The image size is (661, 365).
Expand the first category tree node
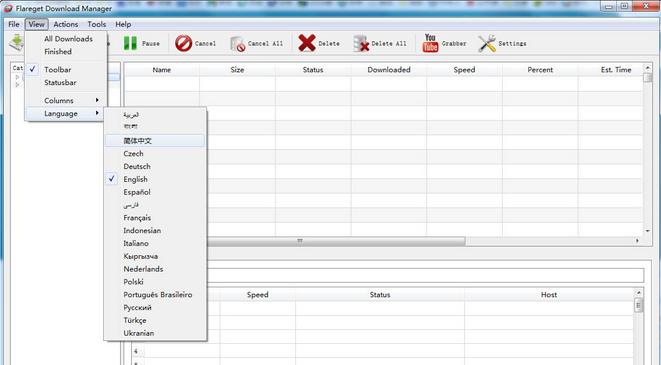(x=17, y=77)
